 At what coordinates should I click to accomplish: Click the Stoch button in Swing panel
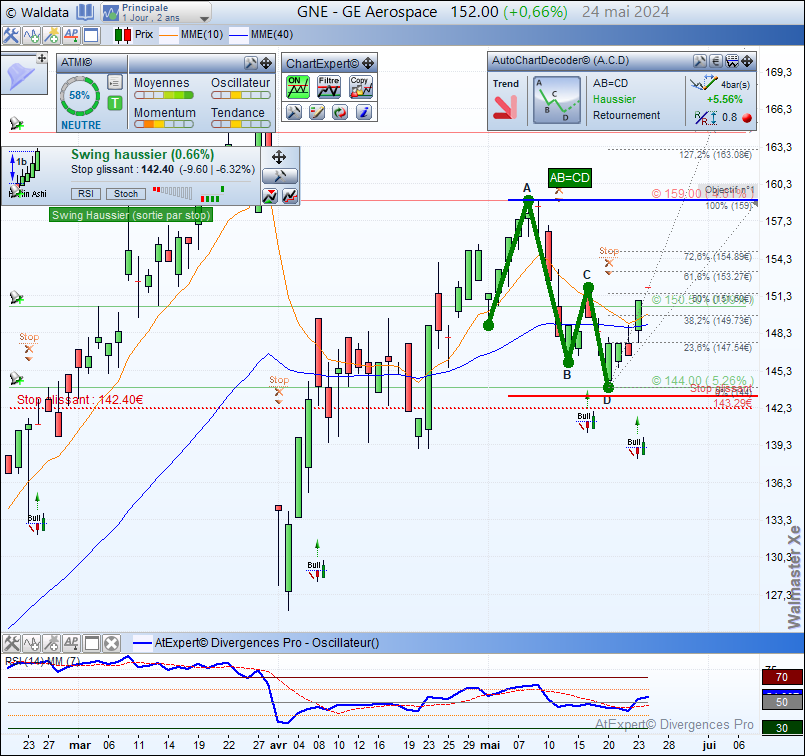[126, 193]
